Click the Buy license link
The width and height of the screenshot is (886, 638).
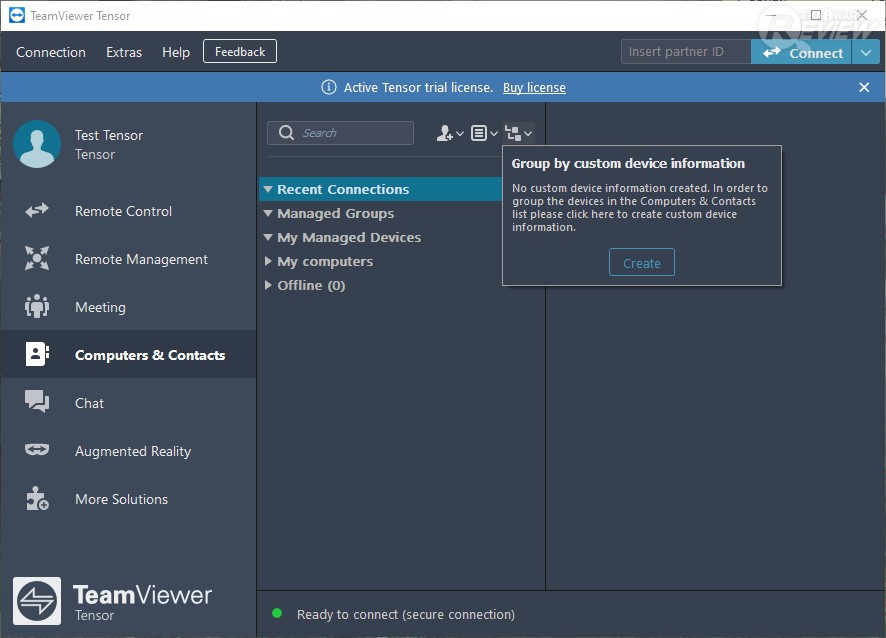click(x=534, y=88)
